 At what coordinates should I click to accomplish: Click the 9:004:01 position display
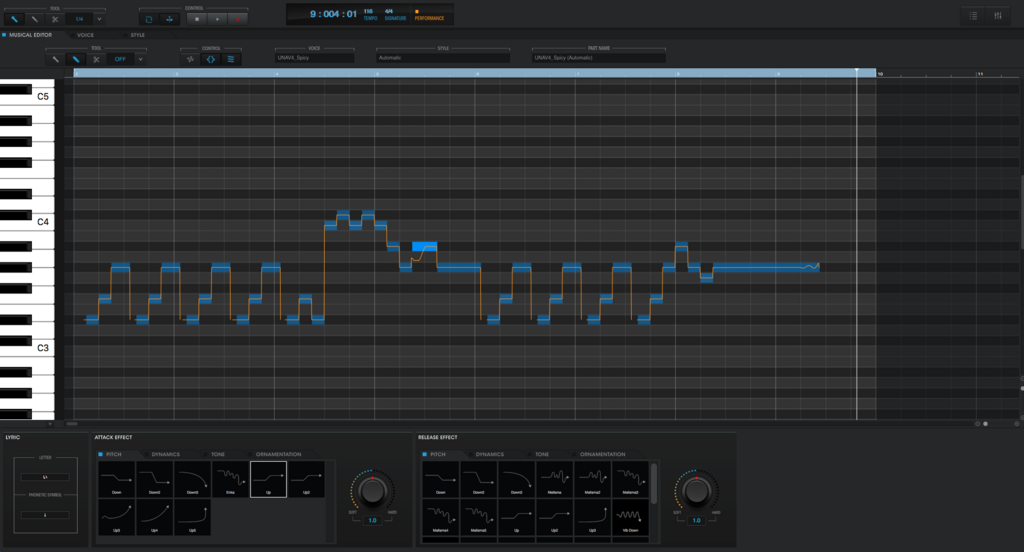point(333,14)
